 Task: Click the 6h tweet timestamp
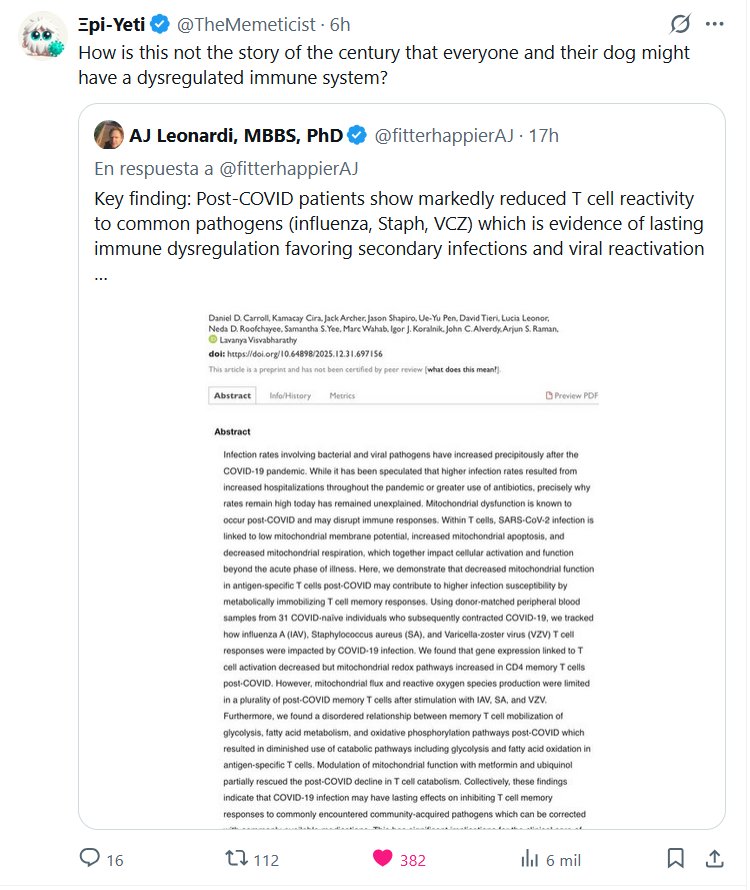(x=340, y=24)
